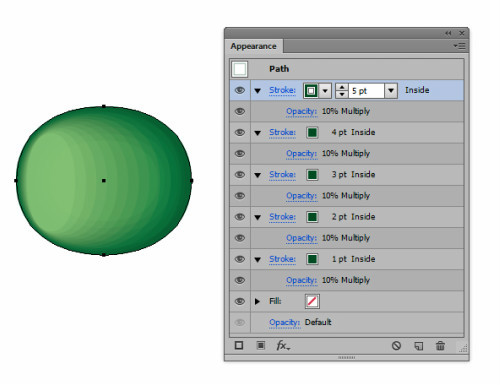Click the Delete Selected Item trash icon

click(x=440, y=346)
